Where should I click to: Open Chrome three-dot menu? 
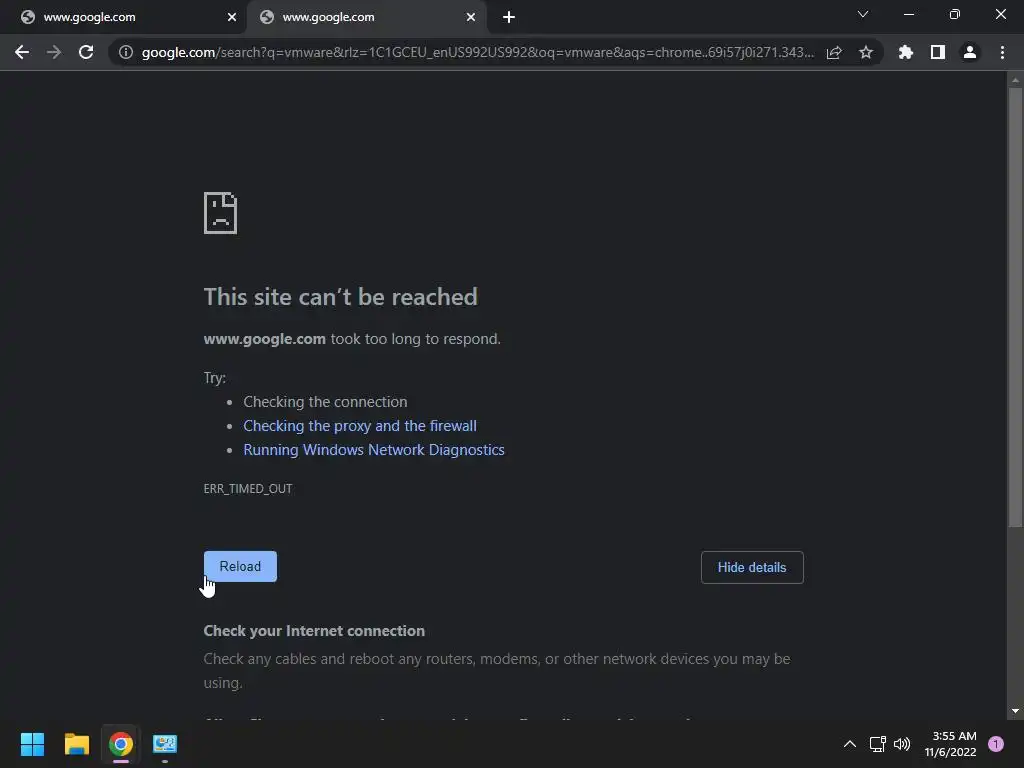coord(1002,52)
